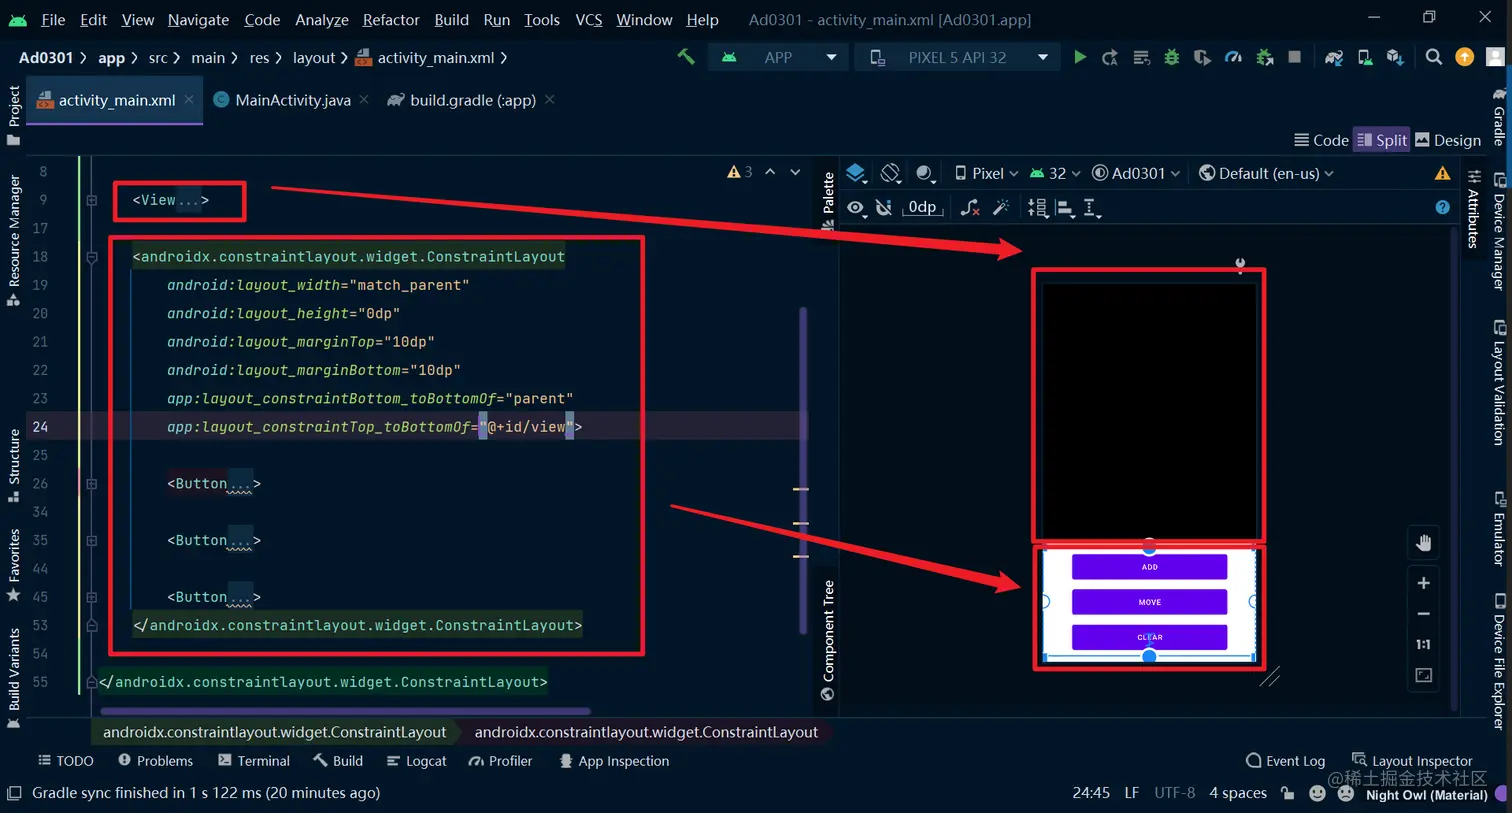Open the SDK Manager icon
1512x813 pixels.
click(x=1396, y=58)
